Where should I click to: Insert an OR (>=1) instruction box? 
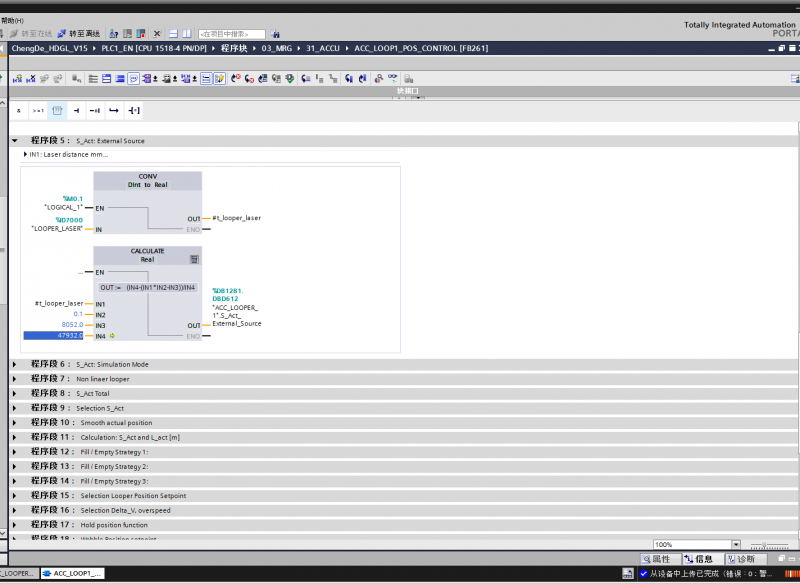pyautogui.click(x=38, y=110)
